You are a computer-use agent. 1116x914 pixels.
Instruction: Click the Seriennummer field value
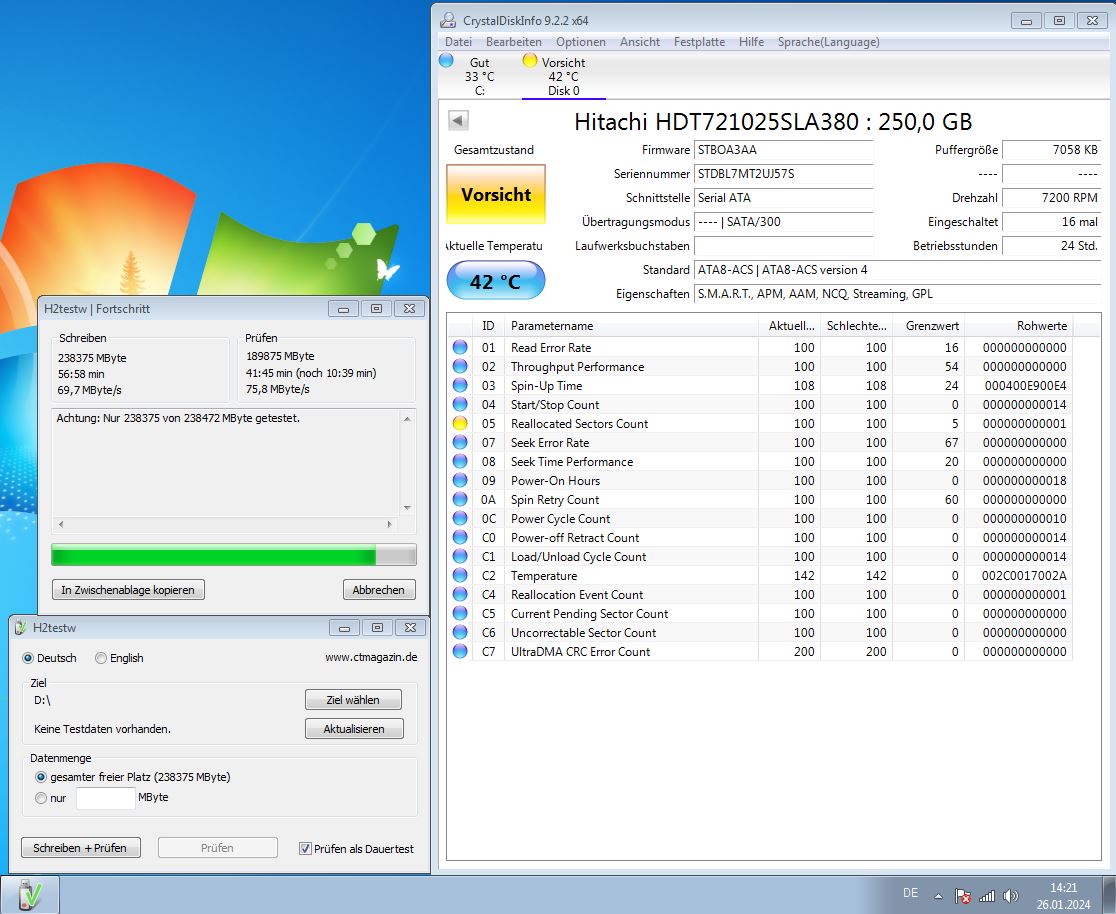(x=784, y=174)
